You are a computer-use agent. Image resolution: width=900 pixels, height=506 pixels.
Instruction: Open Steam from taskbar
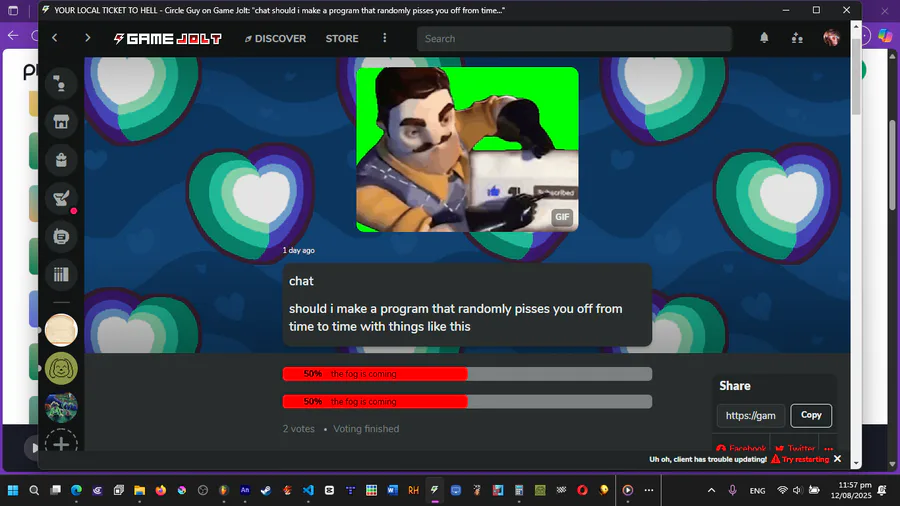coord(266,490)
